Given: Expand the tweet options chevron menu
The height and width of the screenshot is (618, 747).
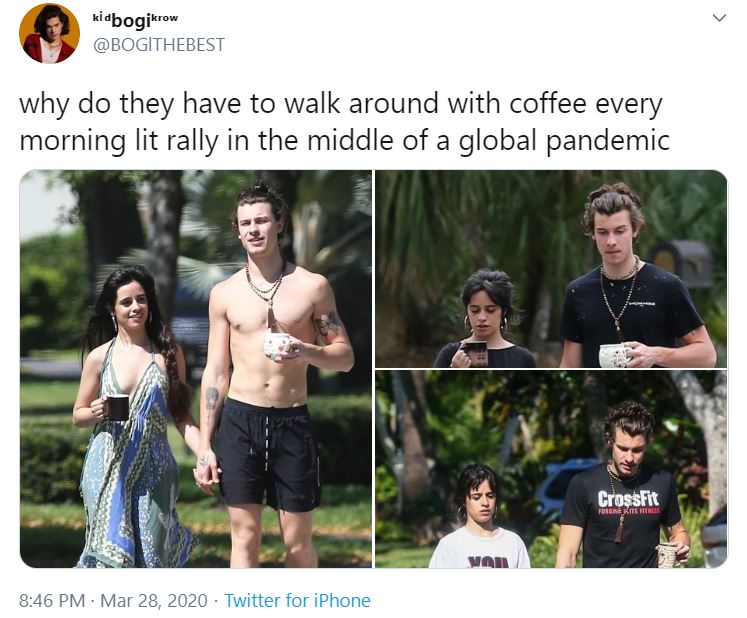Looking at the screenshot, I should (718, 18).
